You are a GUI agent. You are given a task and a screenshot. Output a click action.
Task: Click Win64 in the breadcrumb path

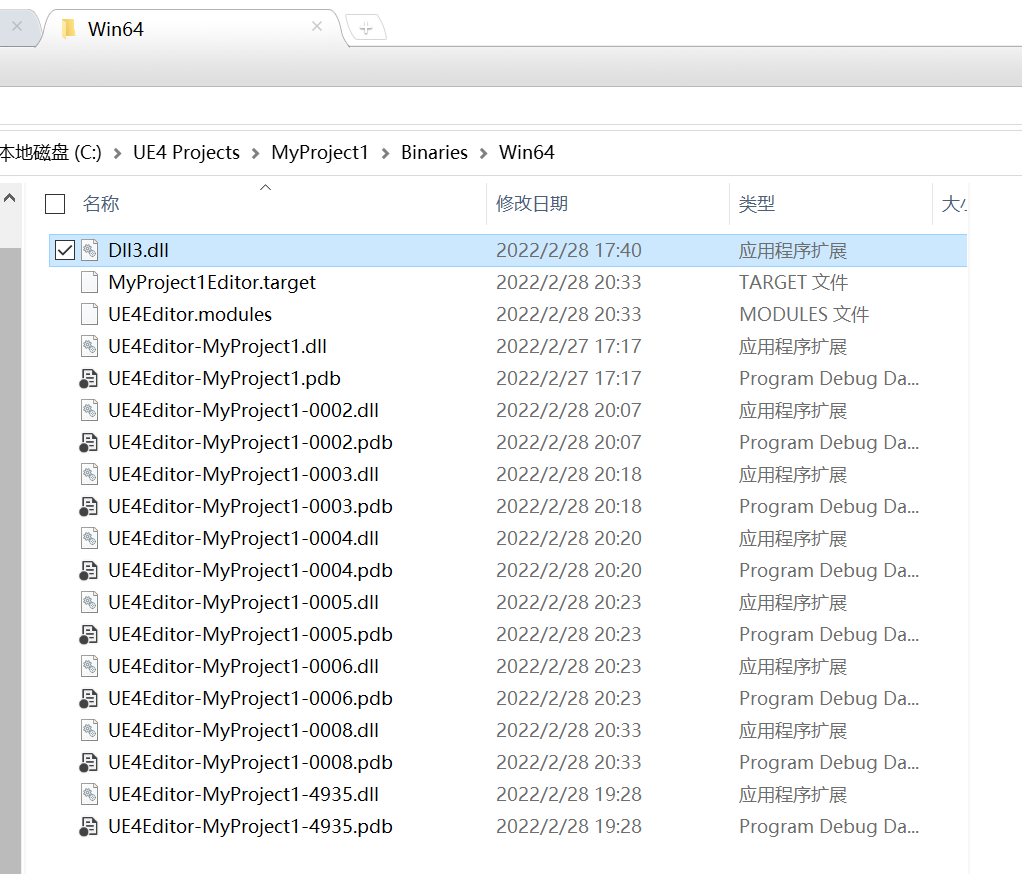pyautogui.click(x=527, y=153)
